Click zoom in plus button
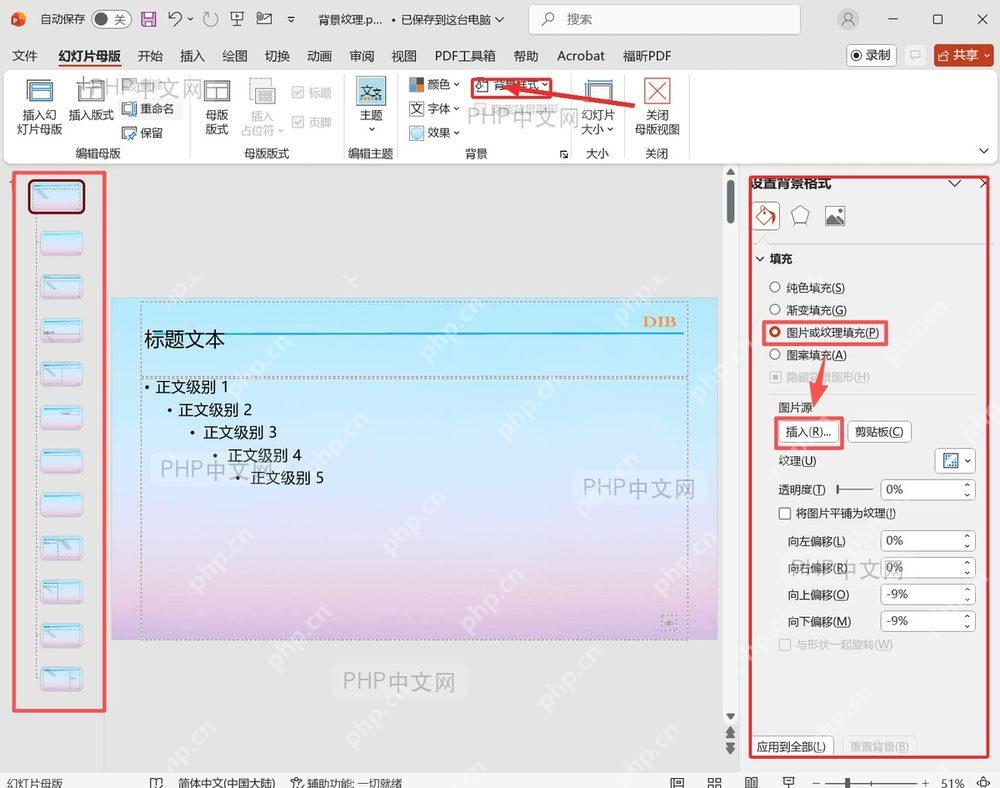The width and height of the screenshot is (1000, 788). pyautogui.click(x=925, y=782)
